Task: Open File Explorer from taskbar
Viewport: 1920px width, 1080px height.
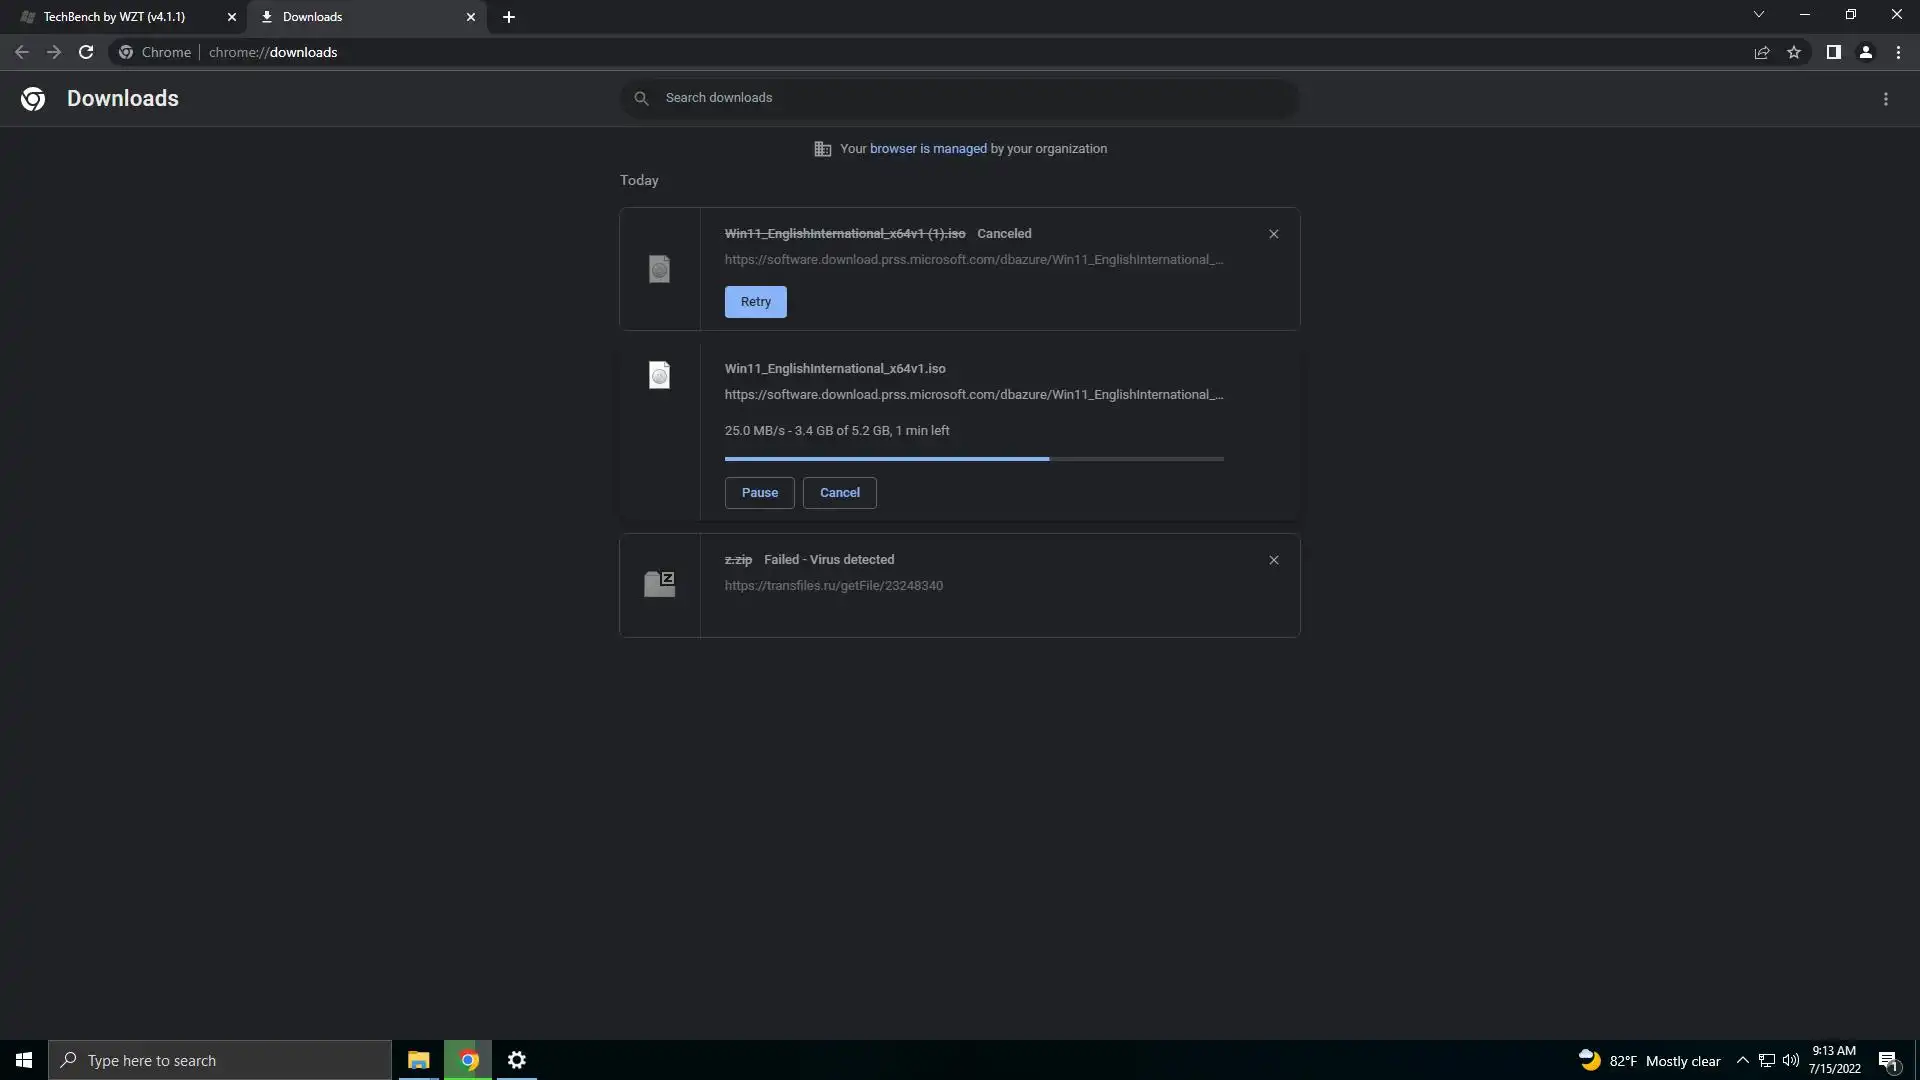Action: [x=418, y=1061]
